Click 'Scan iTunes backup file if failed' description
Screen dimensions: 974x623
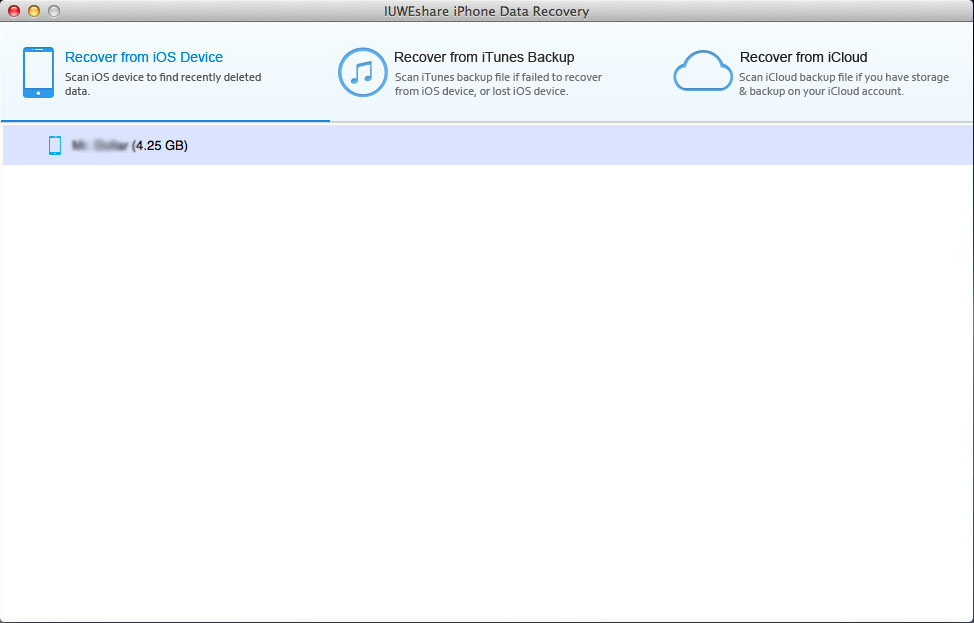click(x=498, y=84)
